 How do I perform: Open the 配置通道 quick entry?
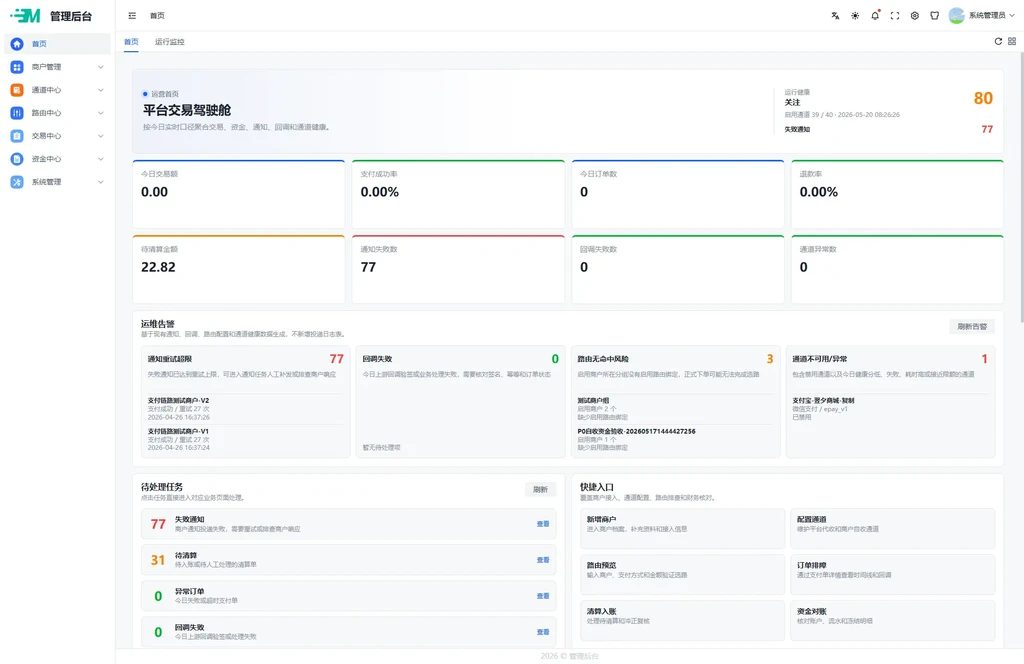(893, 528)
